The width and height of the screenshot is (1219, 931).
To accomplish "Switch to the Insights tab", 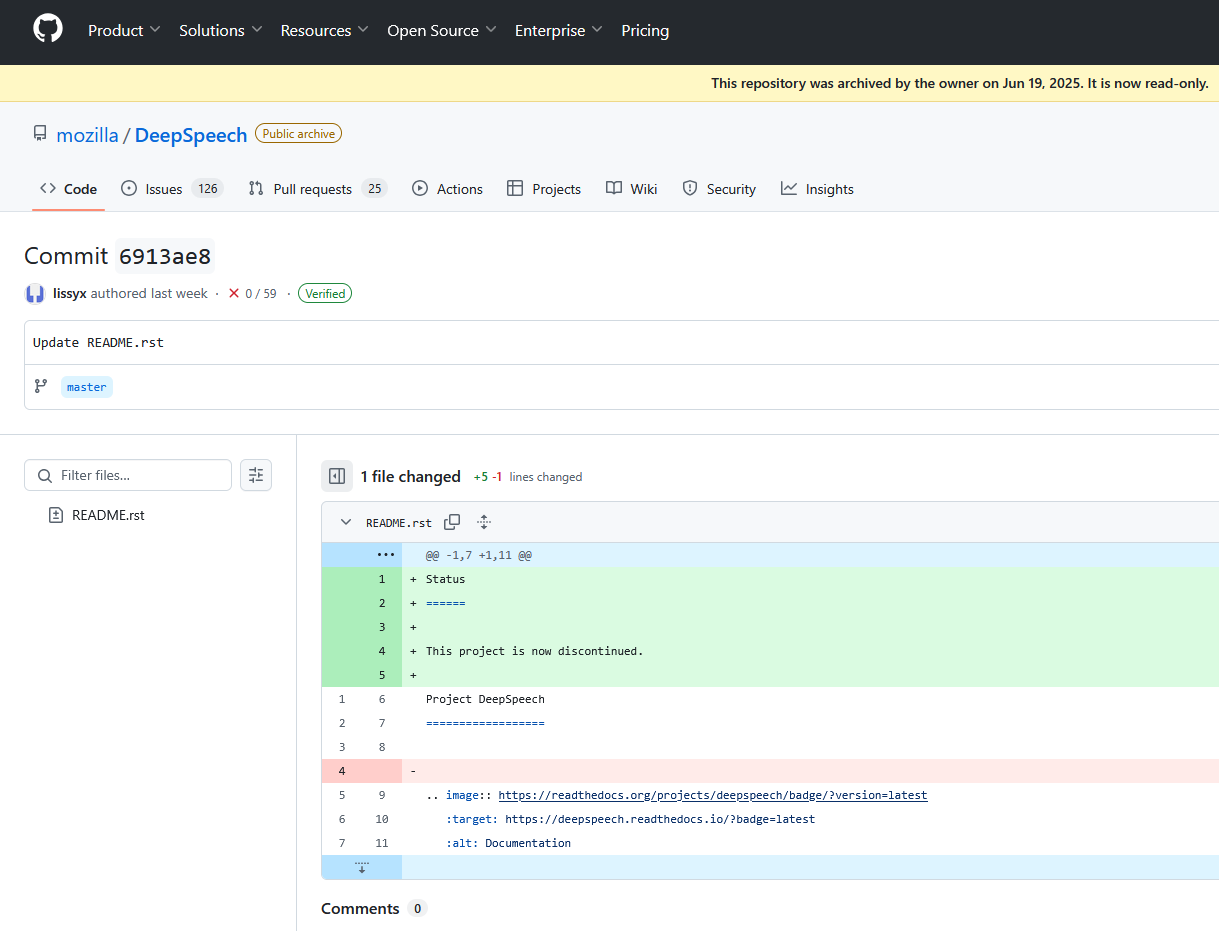I will coord(817,189).
